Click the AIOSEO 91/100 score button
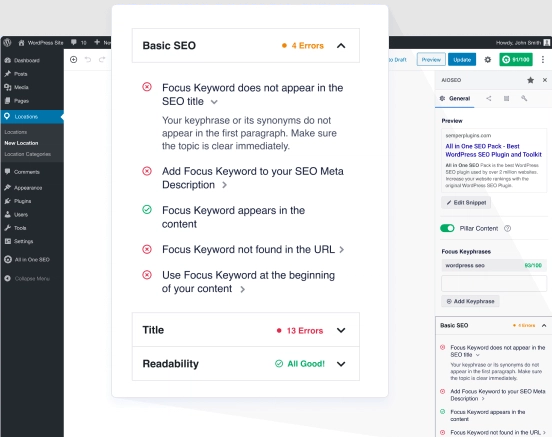 (x=516, y=60)
